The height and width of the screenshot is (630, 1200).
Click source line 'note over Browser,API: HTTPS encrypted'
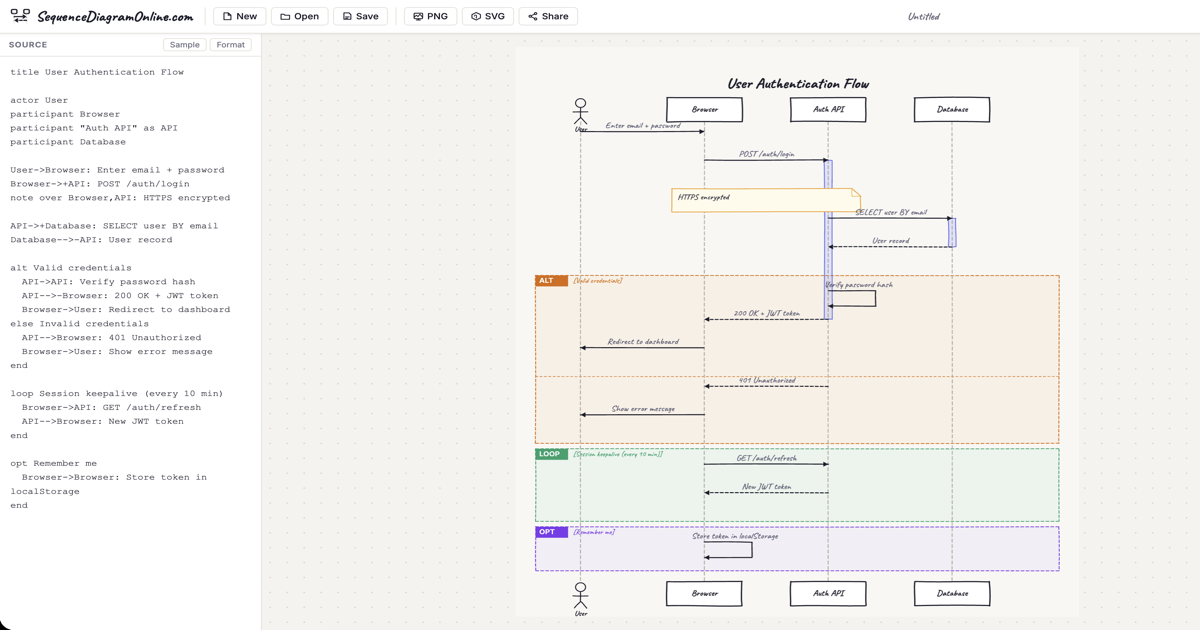tap(120, 198)
